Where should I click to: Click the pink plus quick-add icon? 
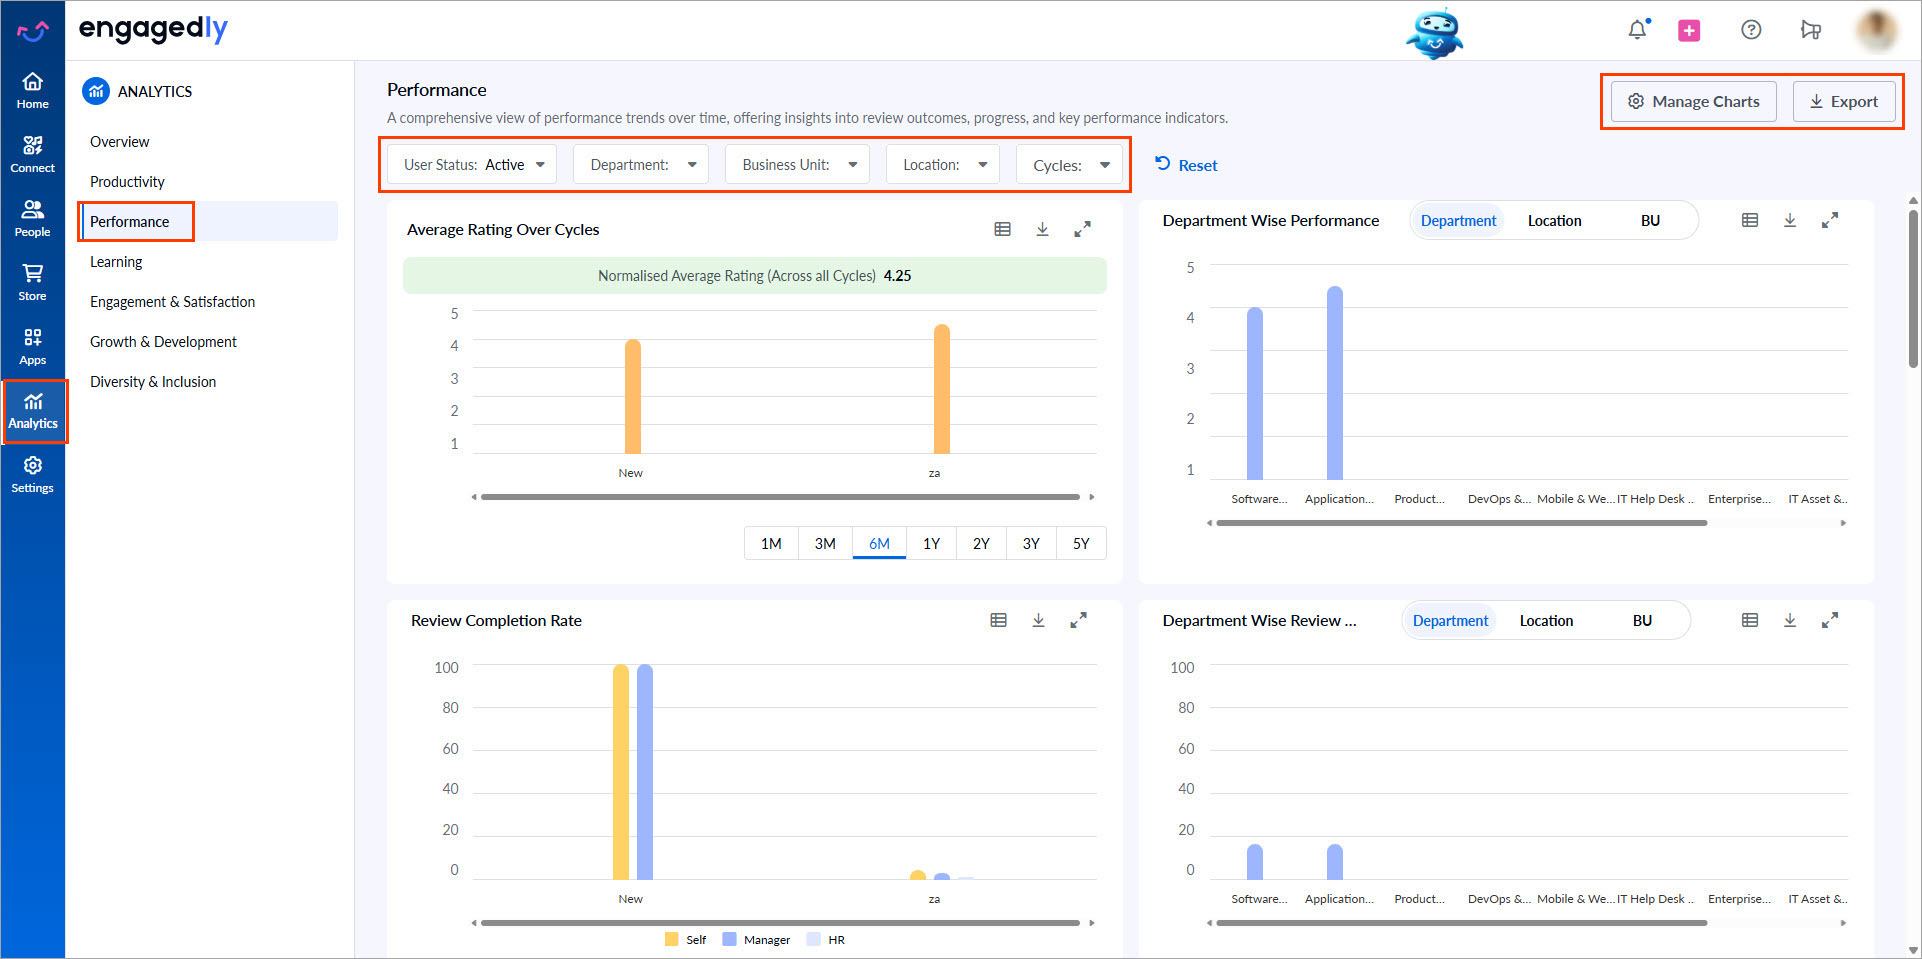1689,31
